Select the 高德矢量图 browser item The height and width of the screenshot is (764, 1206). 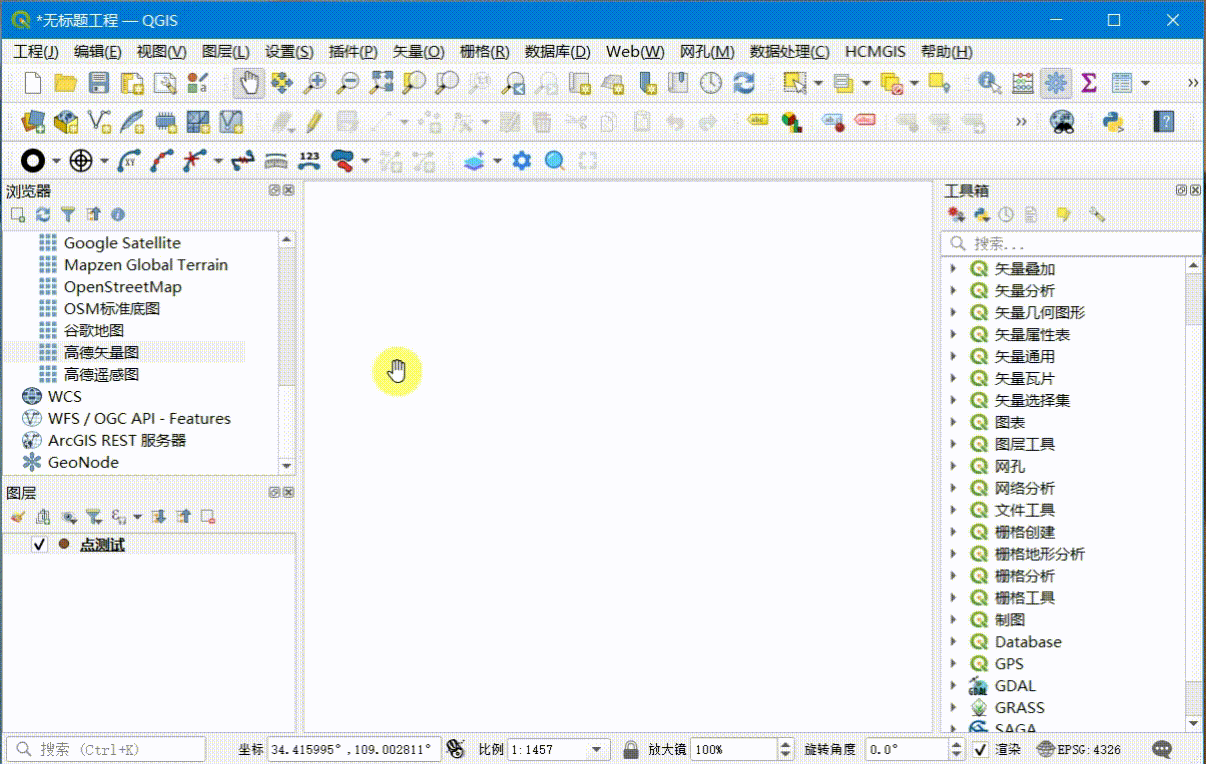pos(101,352)
